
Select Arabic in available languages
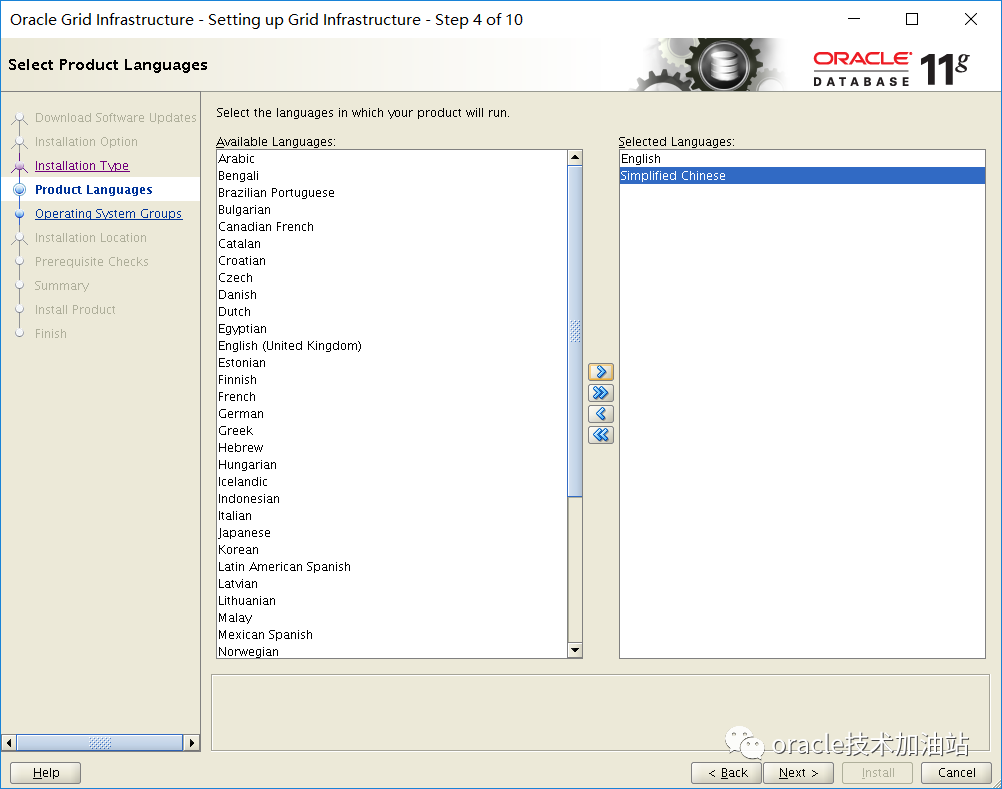coord(392,158)
